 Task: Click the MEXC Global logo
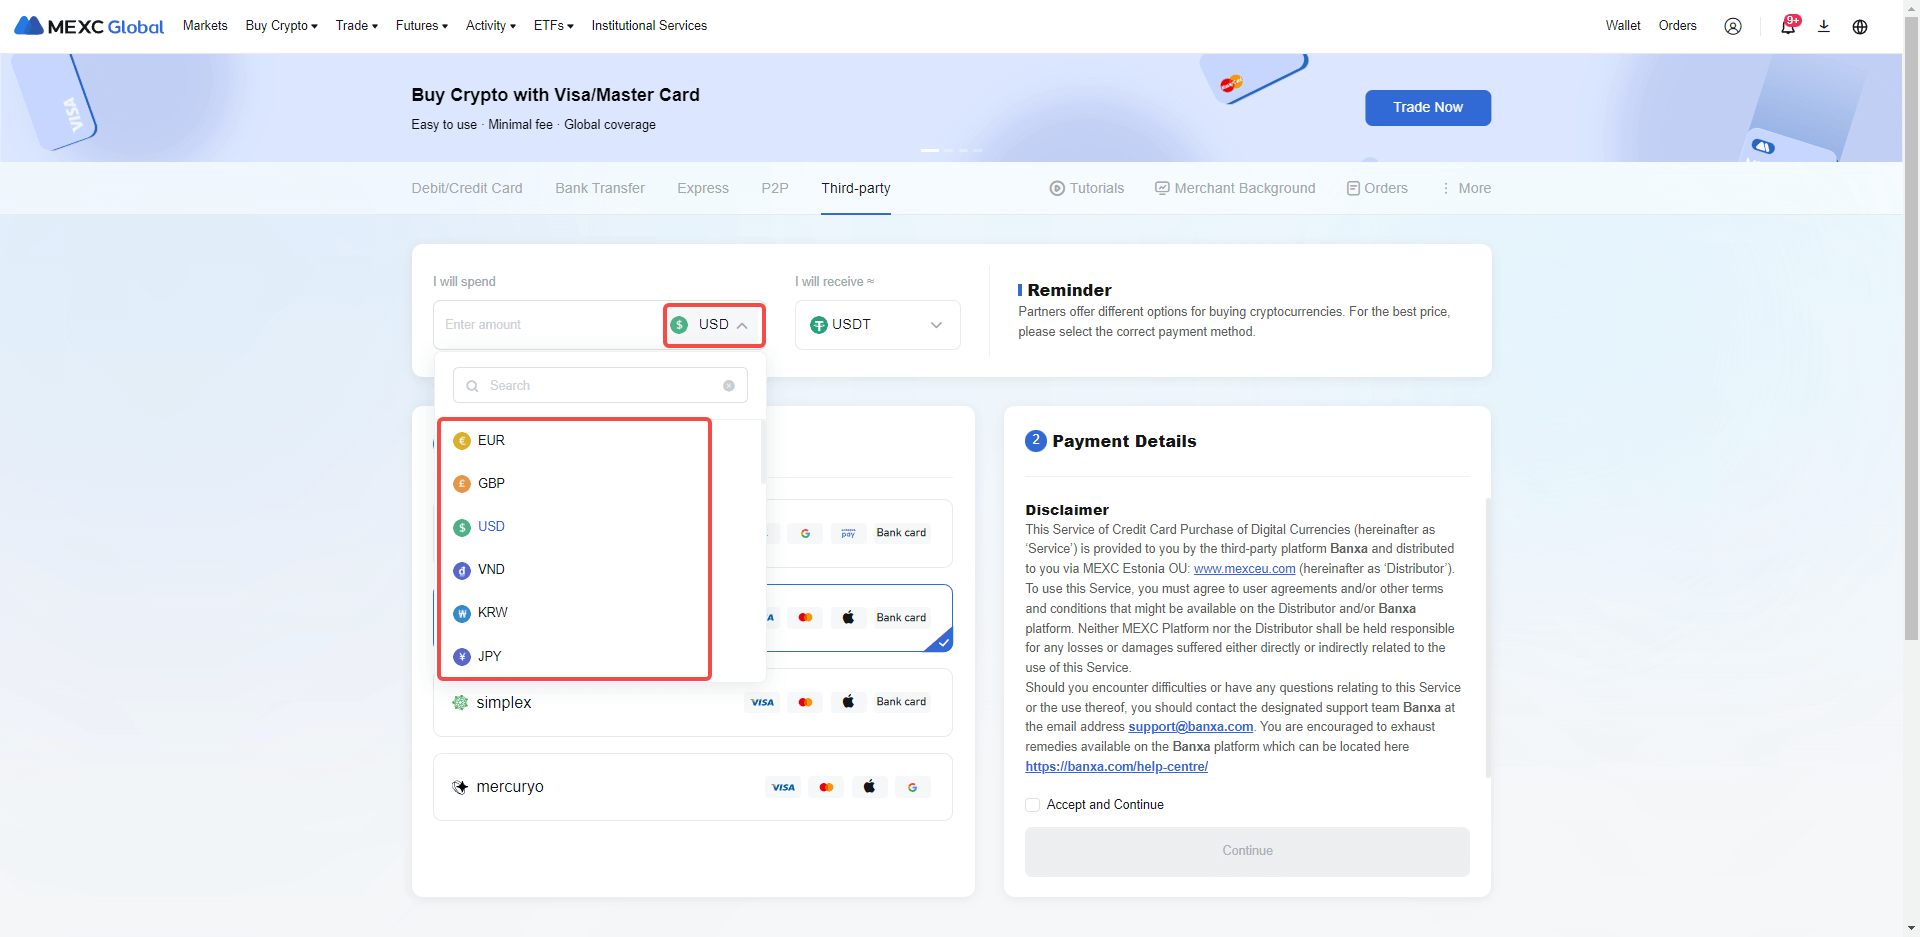(89, 26)
